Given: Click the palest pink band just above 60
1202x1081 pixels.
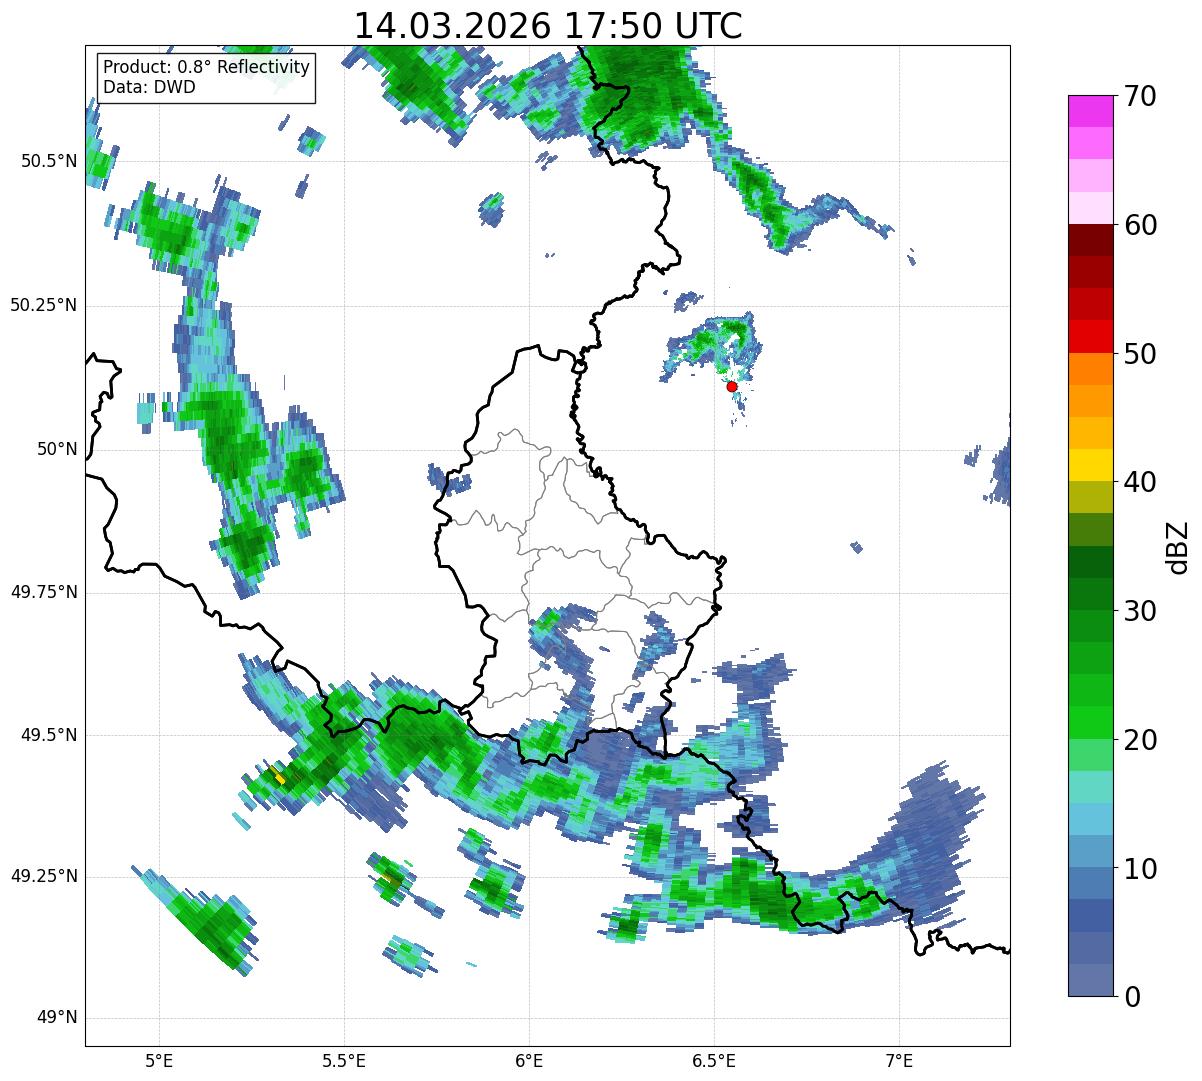Looking at the screenshot, I should pyautogui.click(x=1090, y=208).
